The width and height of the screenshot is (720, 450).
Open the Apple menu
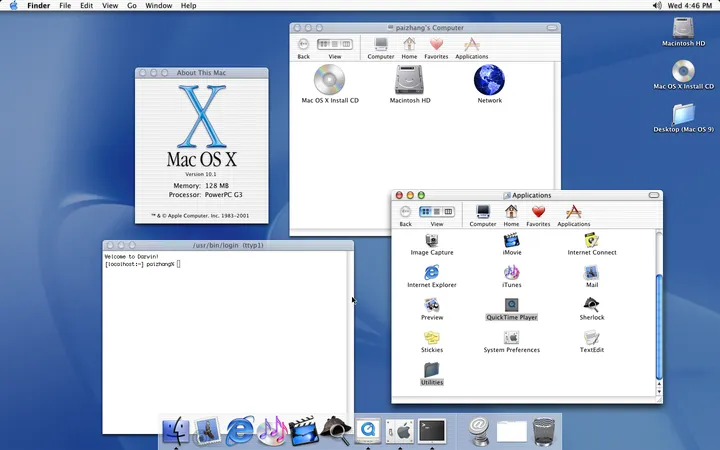[x=14, y=6]
